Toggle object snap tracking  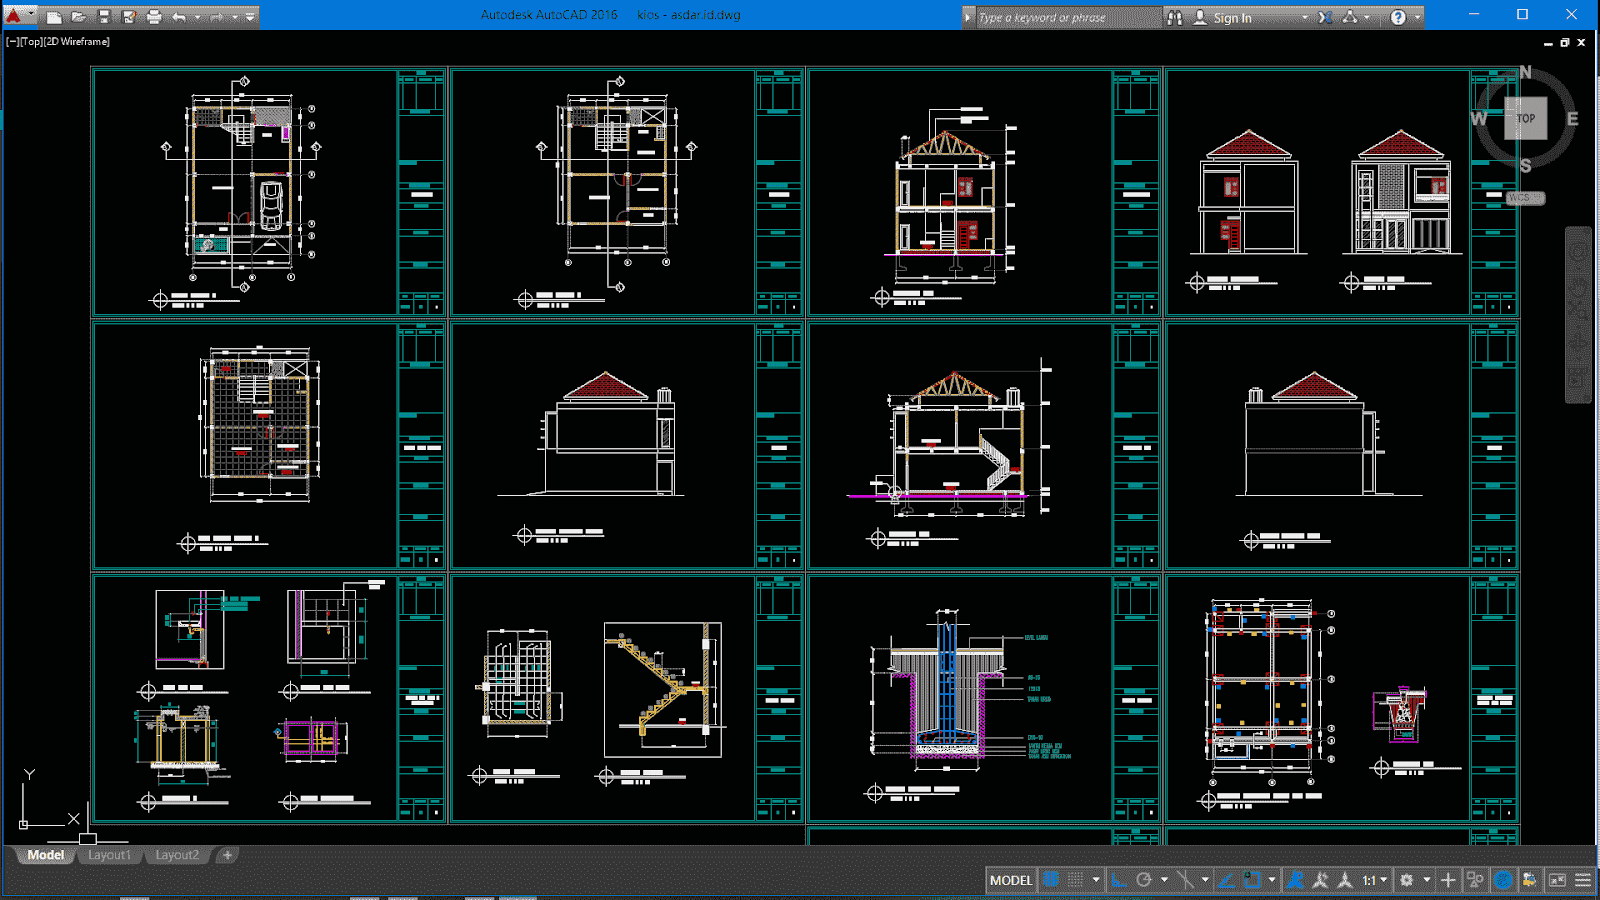(1226, 880)
